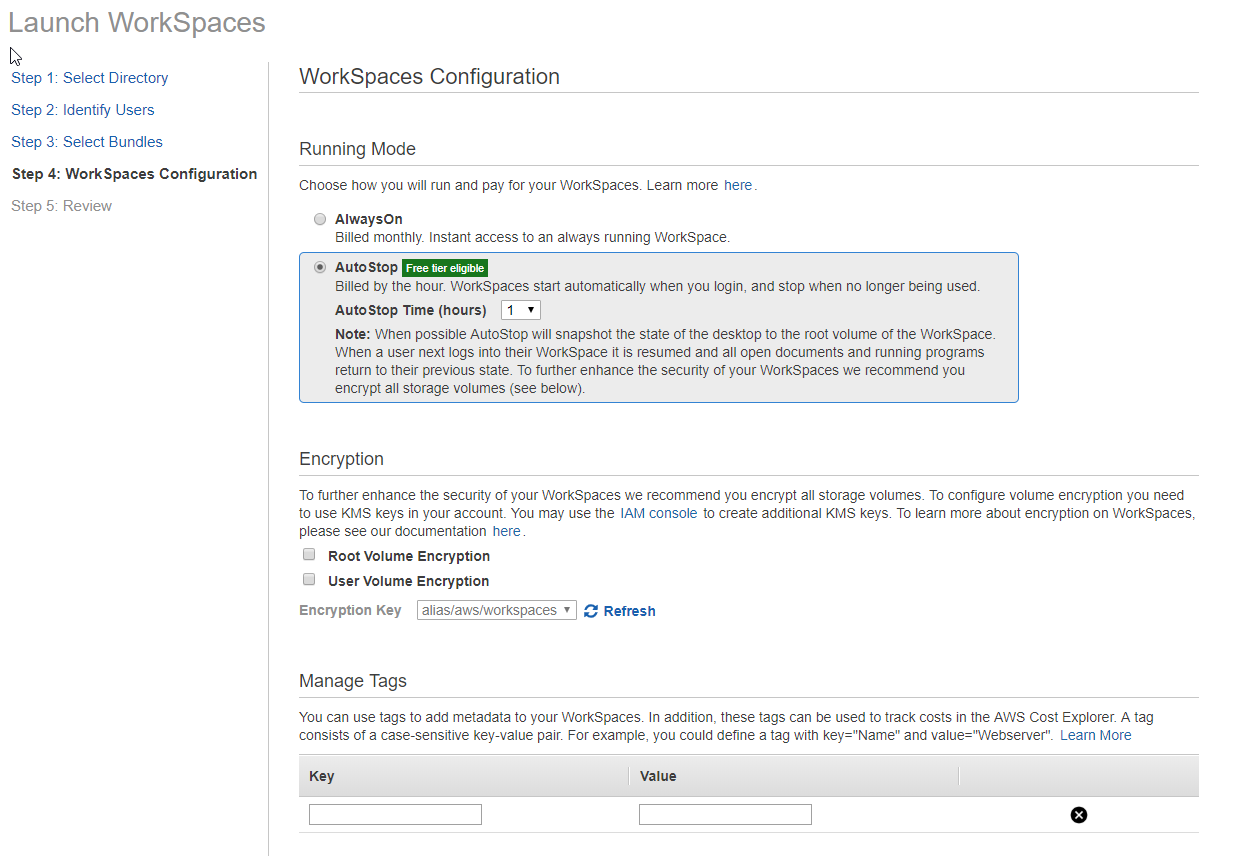This screenshot has height=856, width=1242.
Task: Enable User Volume Encryption
Action: [309, 579]
